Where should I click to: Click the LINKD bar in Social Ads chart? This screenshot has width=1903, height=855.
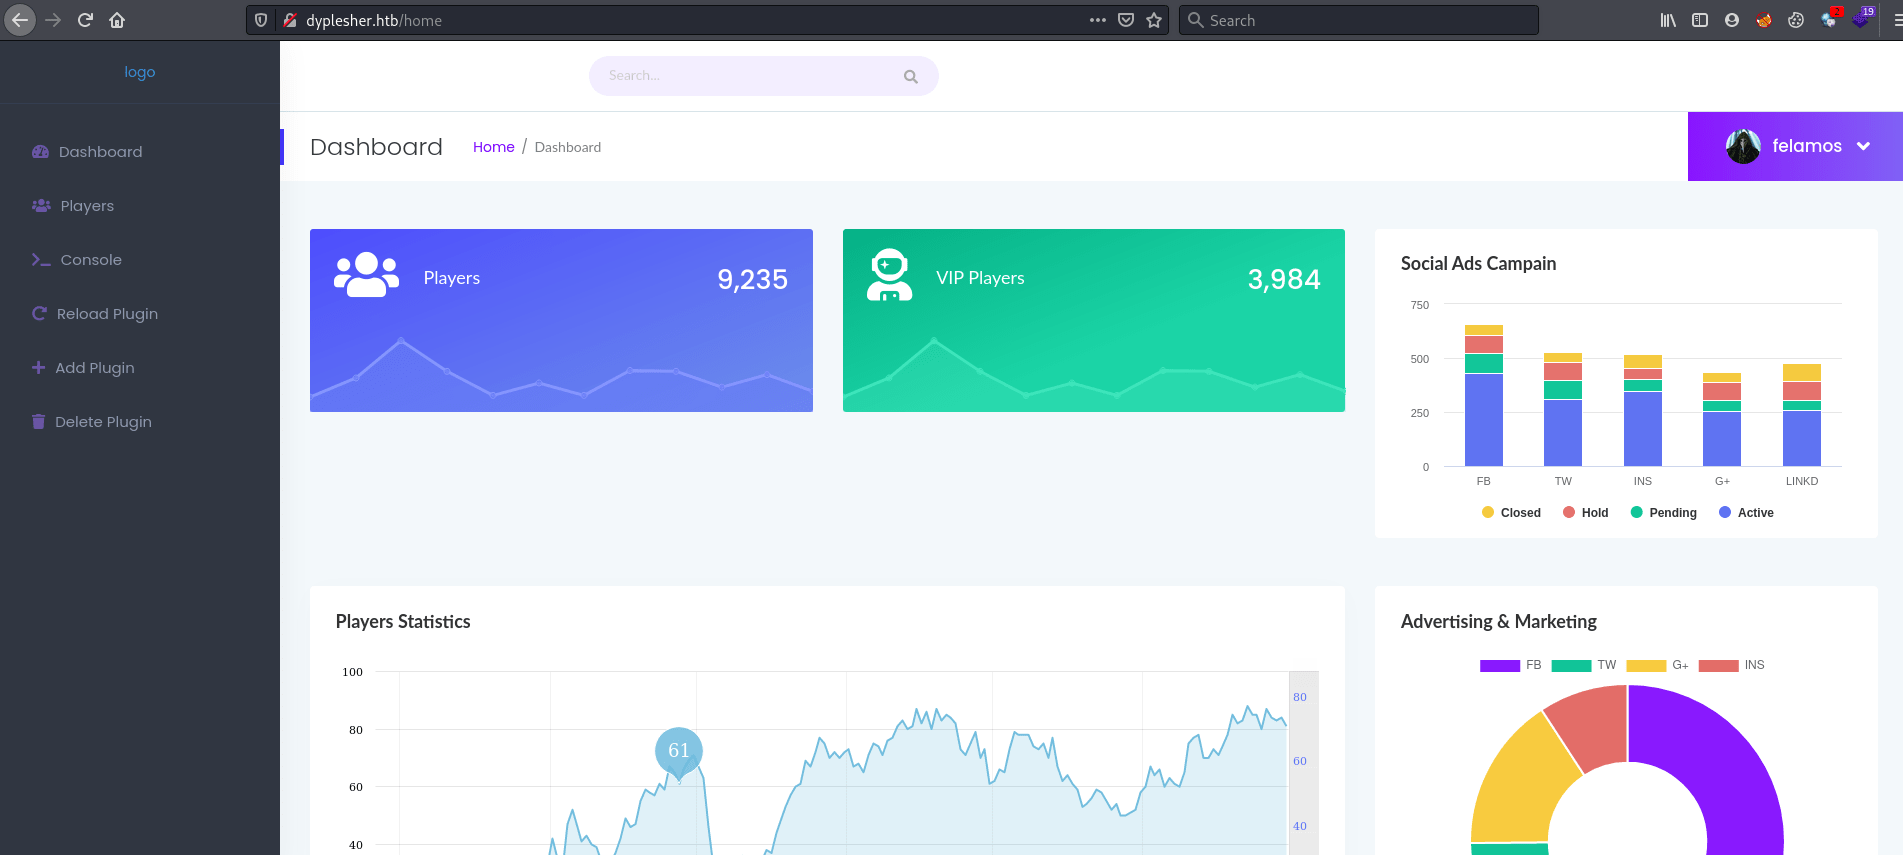click(1802, 415)
